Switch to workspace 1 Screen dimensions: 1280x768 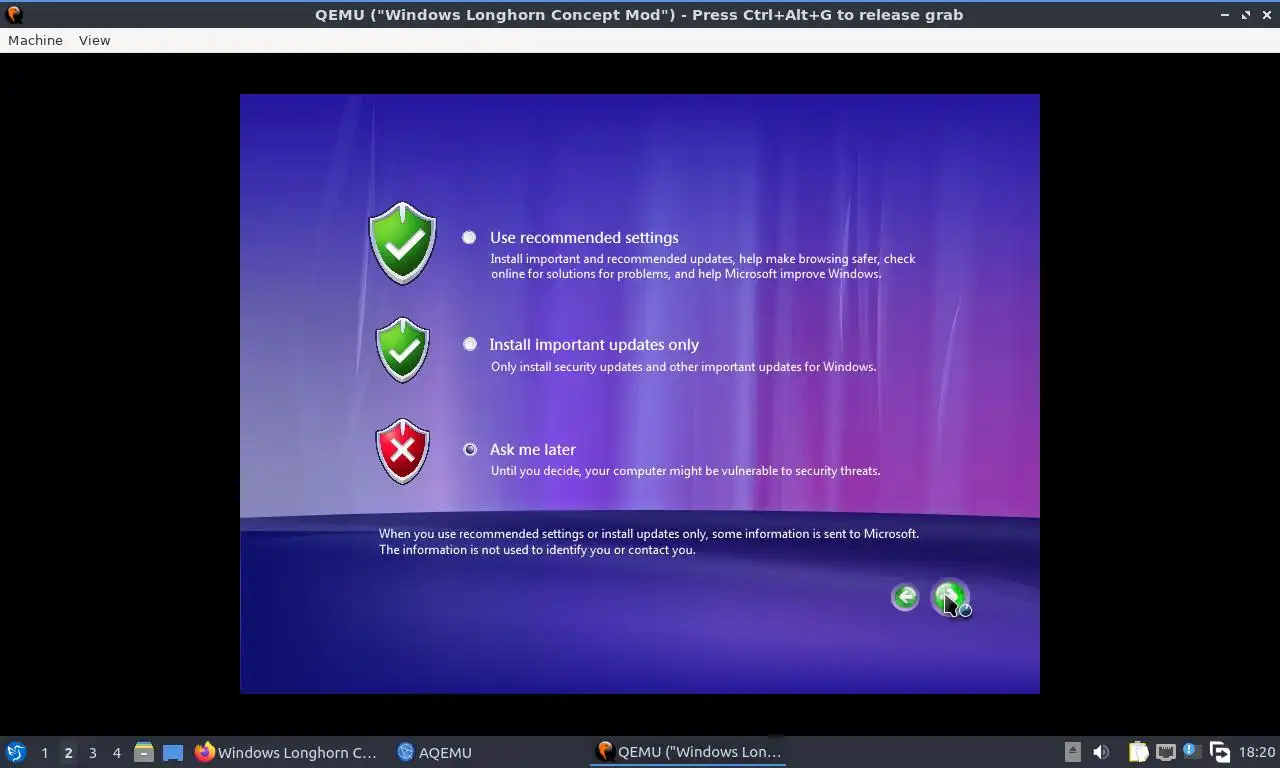[x=44, y=752]
